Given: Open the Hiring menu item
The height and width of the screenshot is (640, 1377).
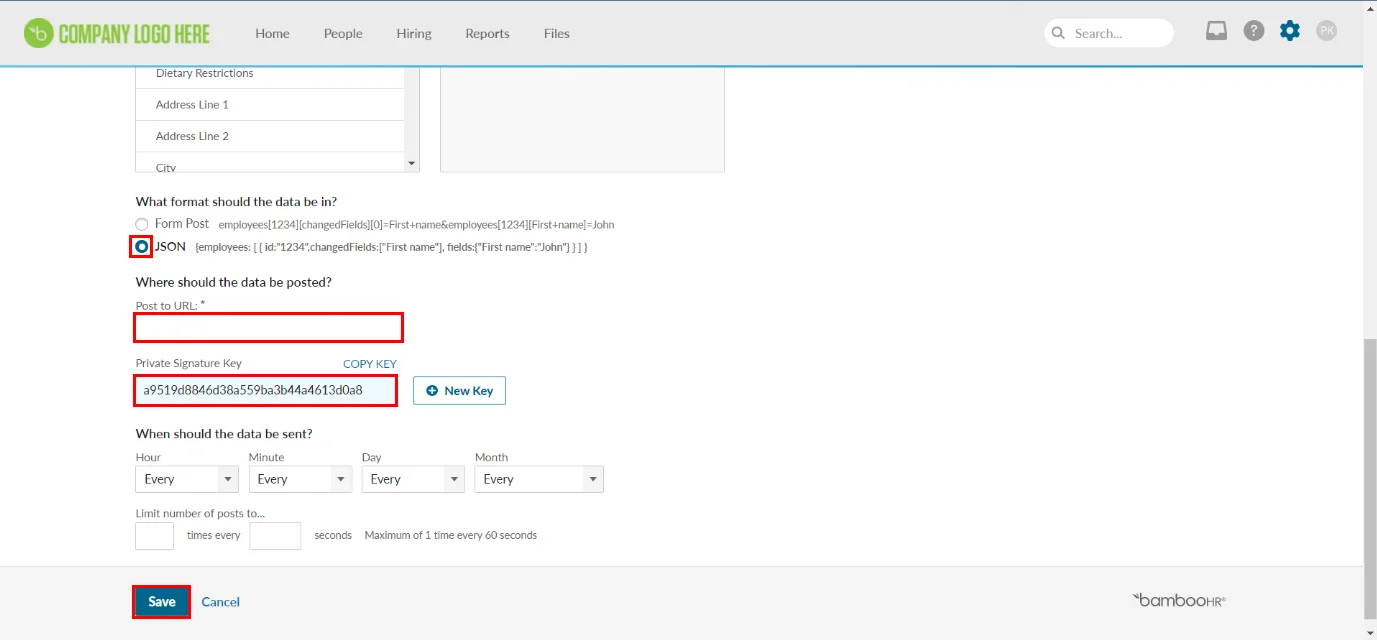Looking at the screenshot, I should [x=413, y=33].
